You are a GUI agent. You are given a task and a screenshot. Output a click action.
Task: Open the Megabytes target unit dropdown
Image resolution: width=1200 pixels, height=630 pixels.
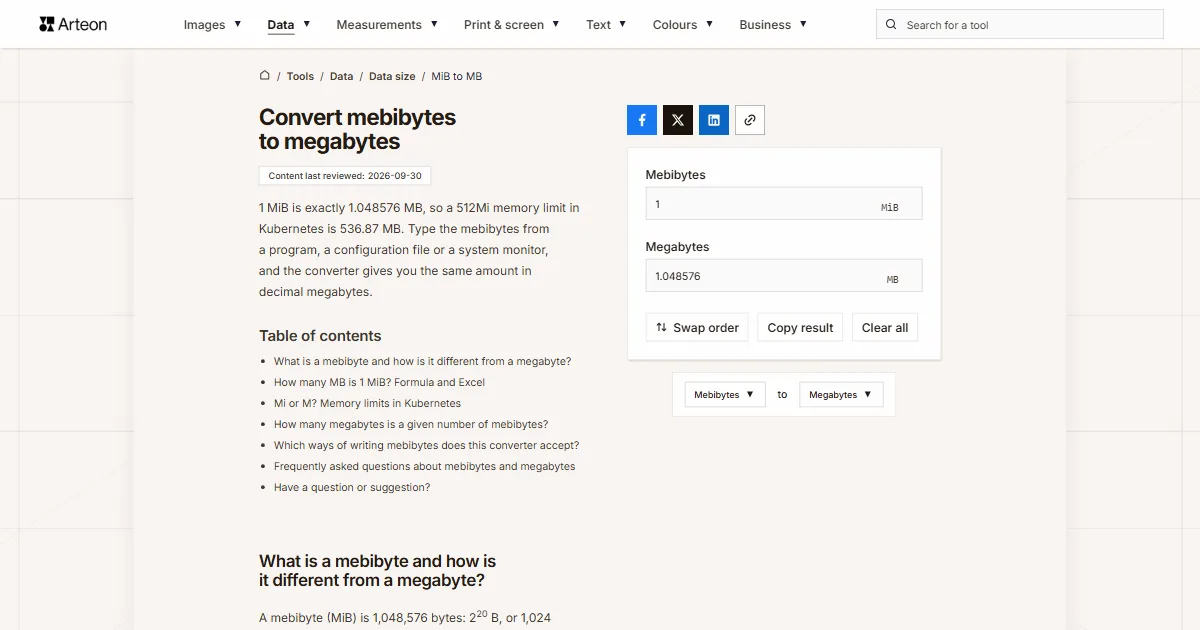(841, 395)
